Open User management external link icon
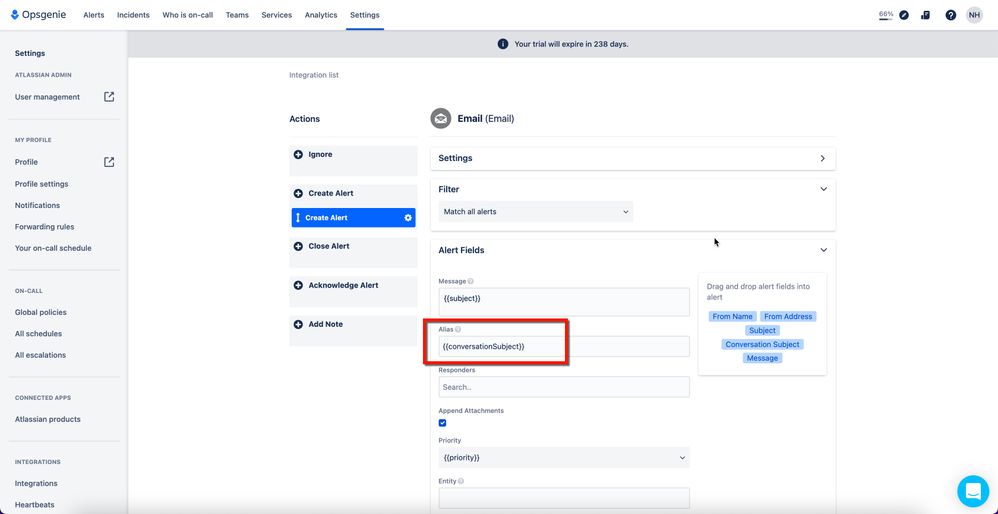998x514 pixels. [x=109, y=97]
